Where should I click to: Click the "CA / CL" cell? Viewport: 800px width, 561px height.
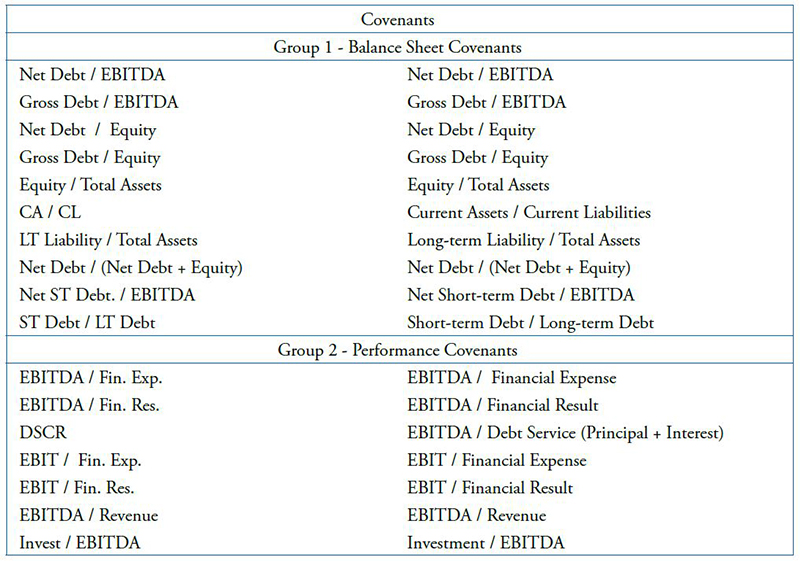click(x=47, y=213)
